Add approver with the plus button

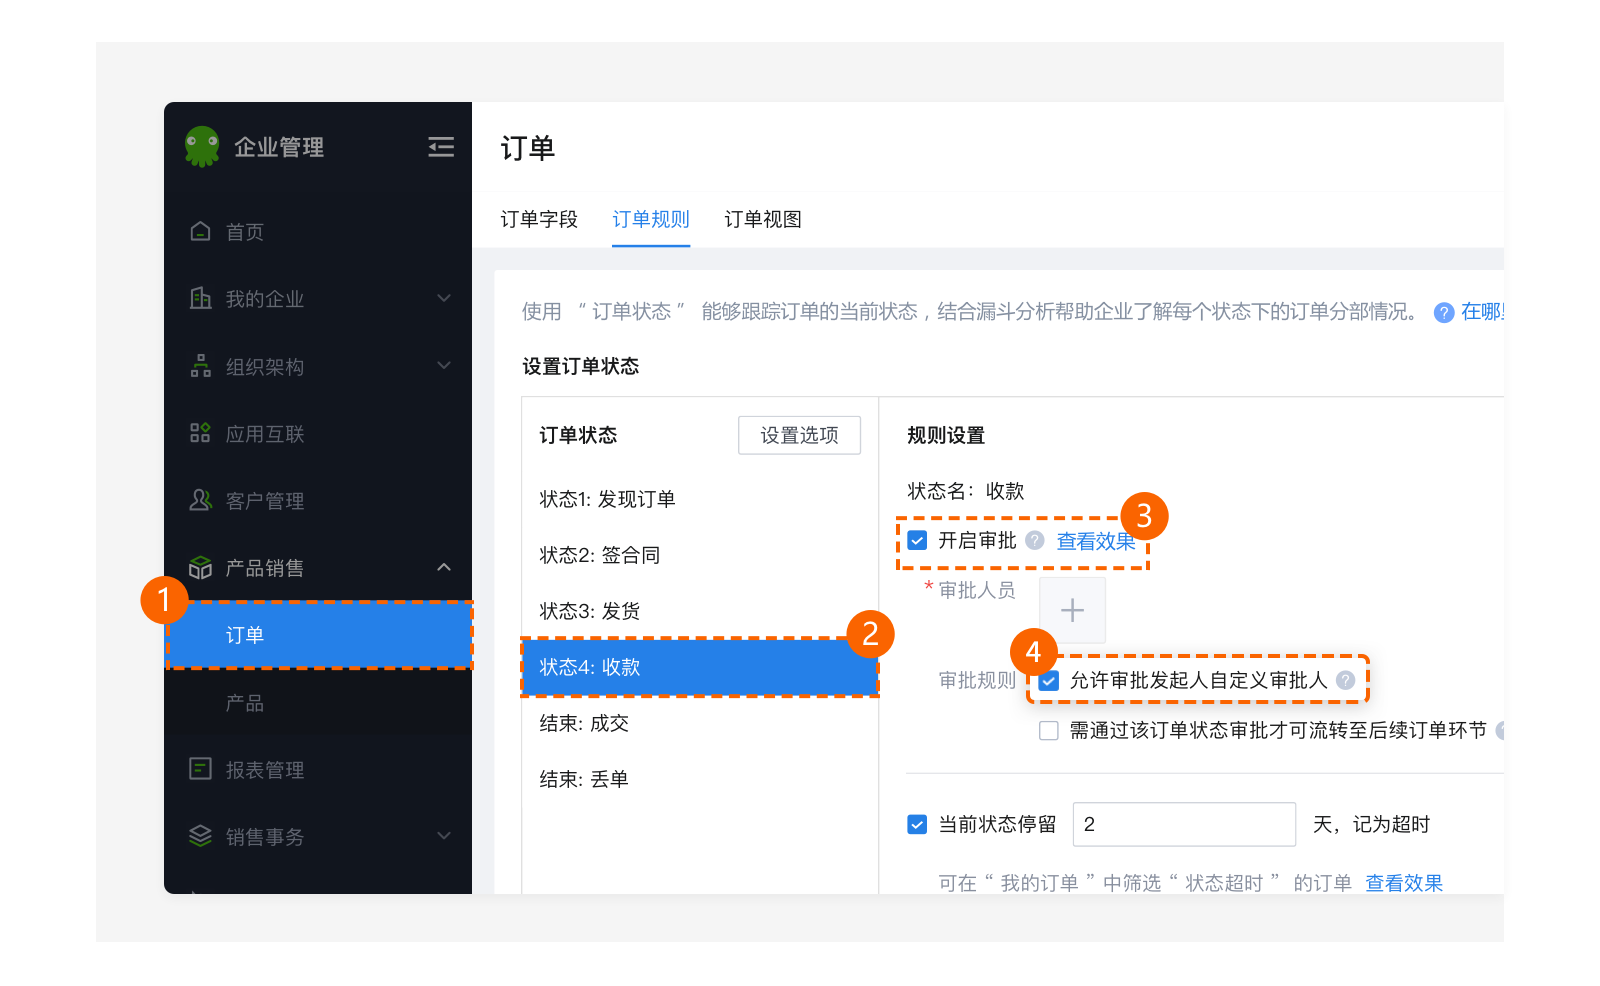coord(1072,610)
